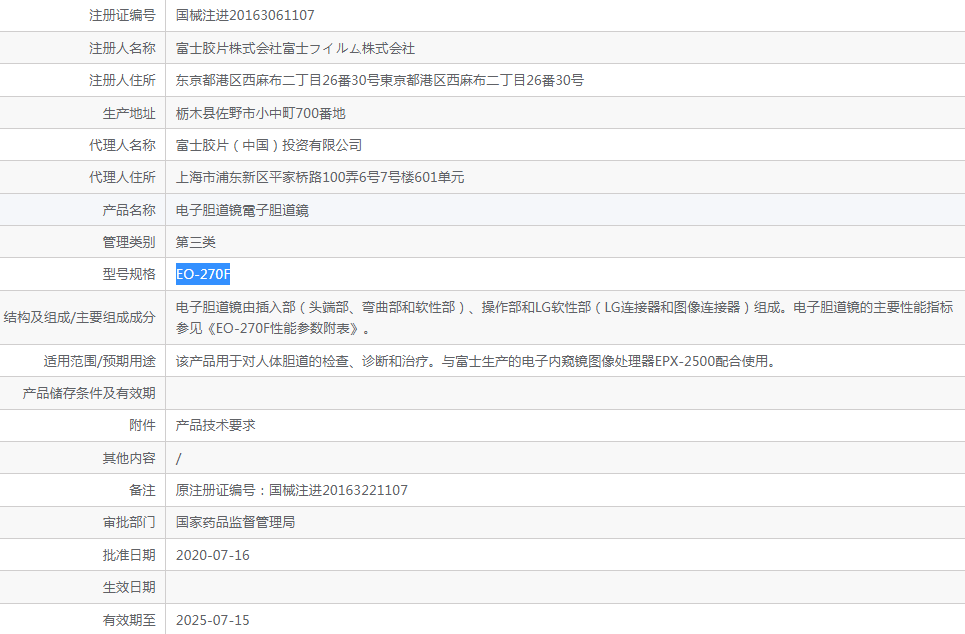This screenshot has height=634, width=965.
Task: Click the '注册证编号' row label
Action: coord(122,15)
